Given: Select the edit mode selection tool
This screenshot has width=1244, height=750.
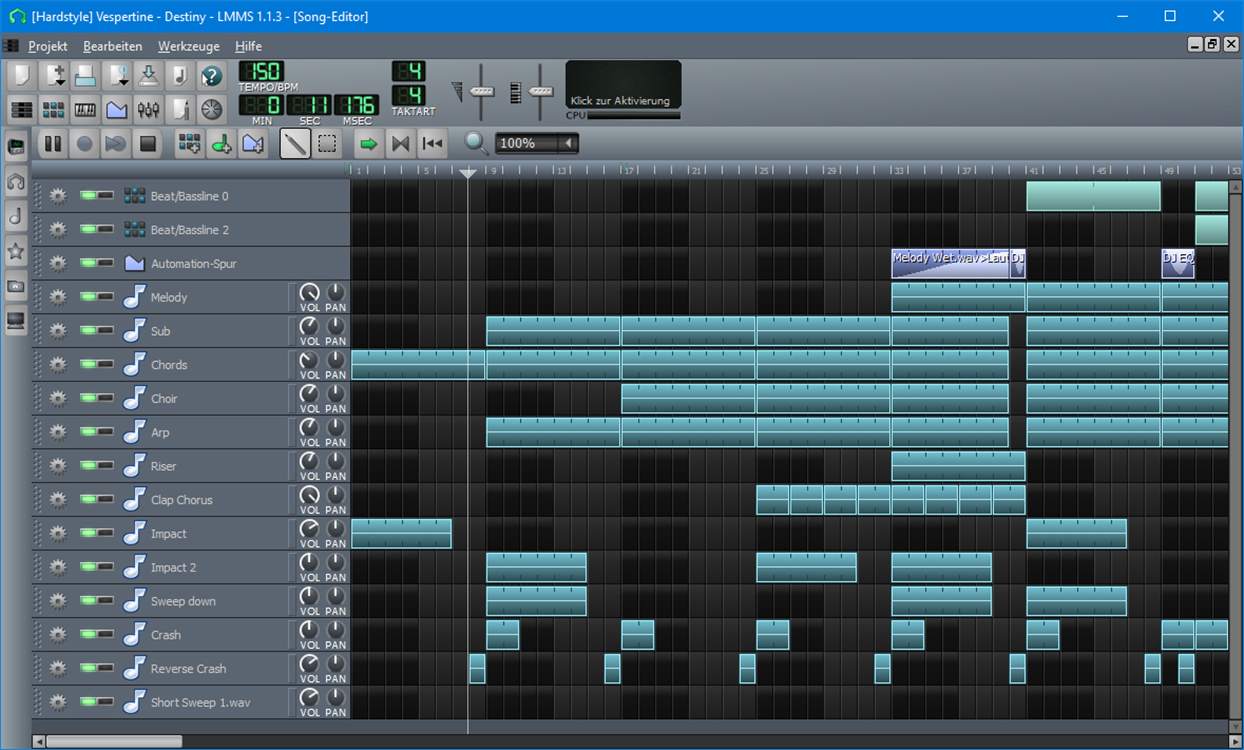Looking at the screenshot, I should (326, 144).
